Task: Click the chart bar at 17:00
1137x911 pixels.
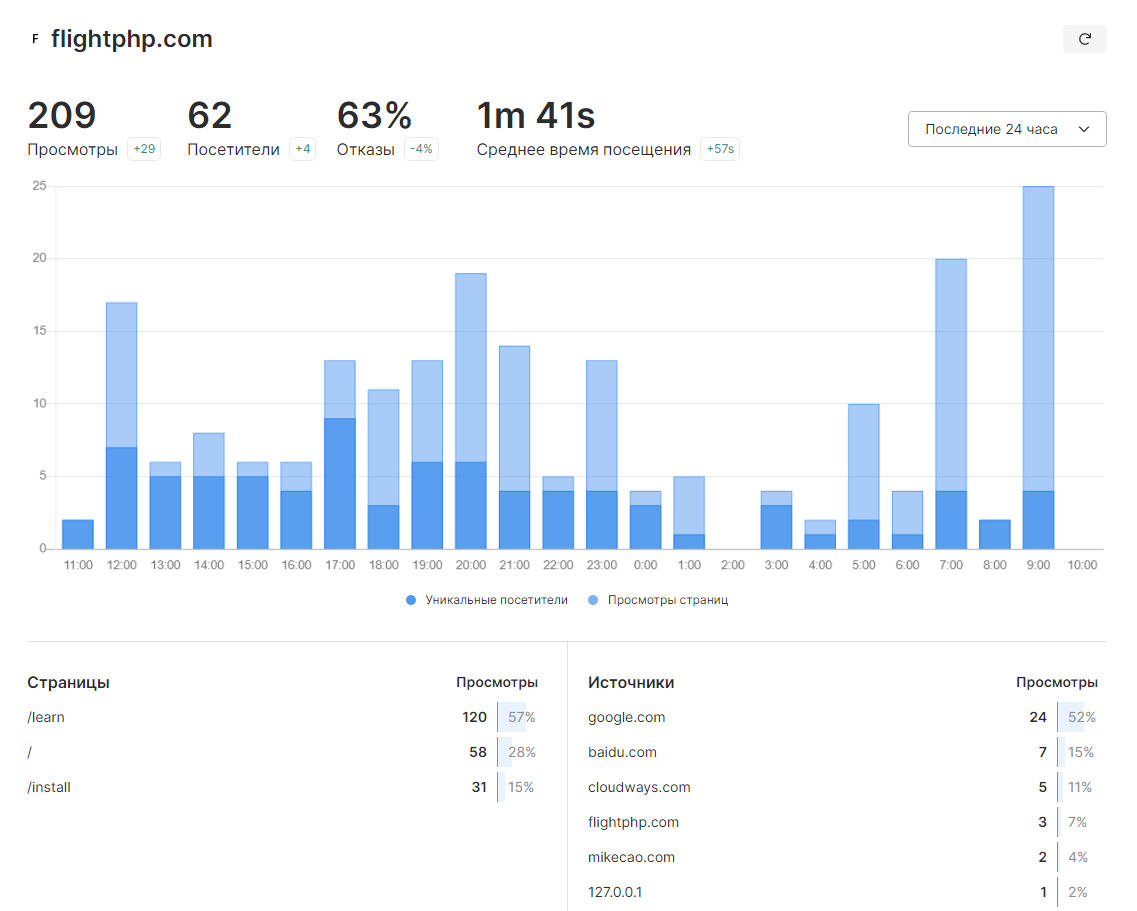Action: coord(340,455)
